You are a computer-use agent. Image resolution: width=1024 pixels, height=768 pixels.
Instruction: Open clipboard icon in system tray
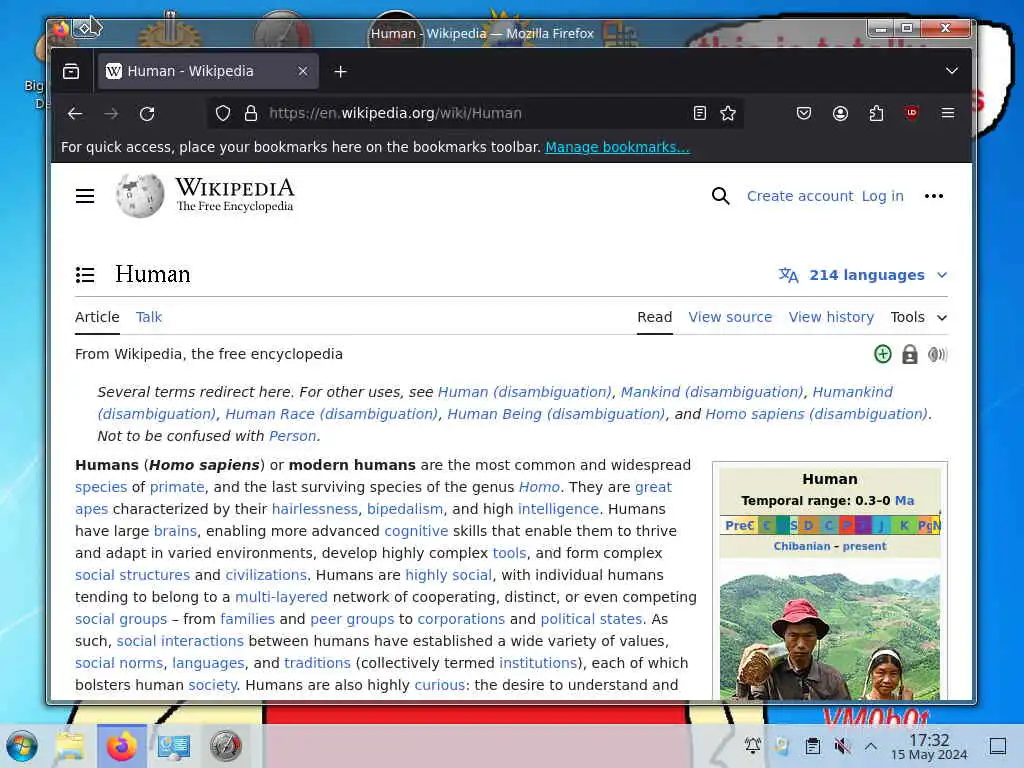(x=812, y=746)
